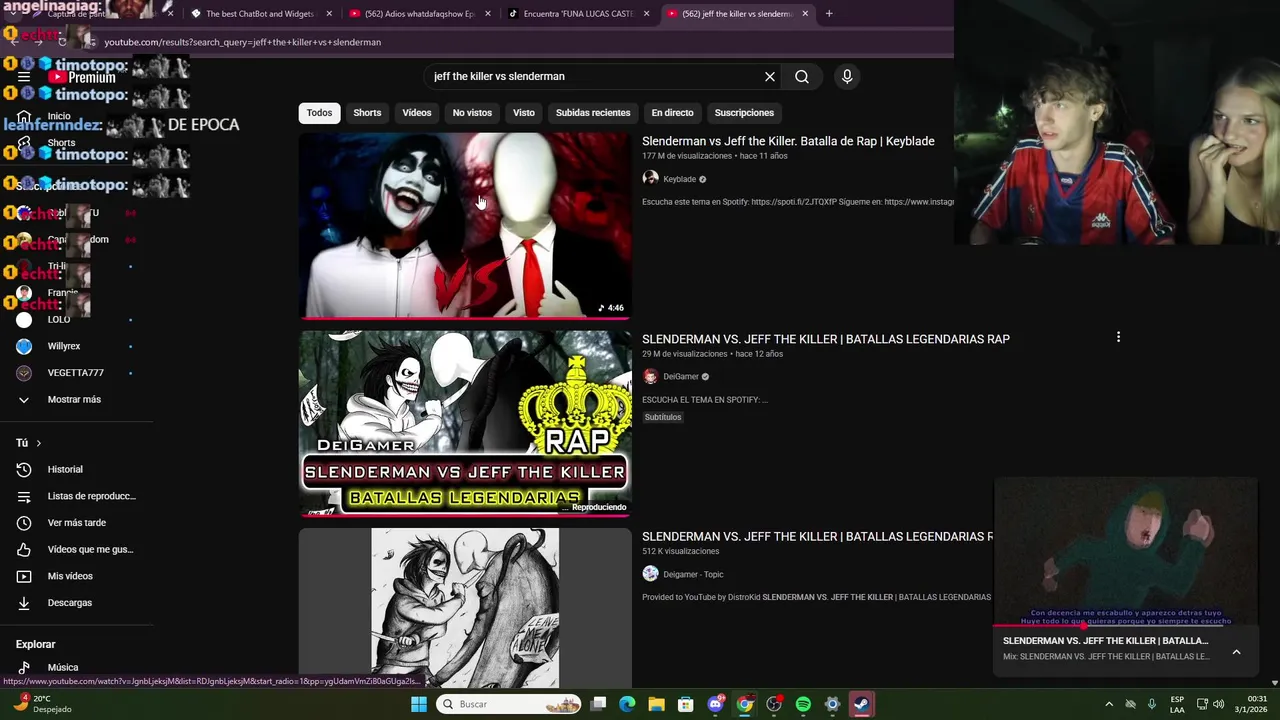This screenshot has width=1280, height=720.
Task: Open Música under Explorar
Action: pyautogui.click(x=62, y=667)
